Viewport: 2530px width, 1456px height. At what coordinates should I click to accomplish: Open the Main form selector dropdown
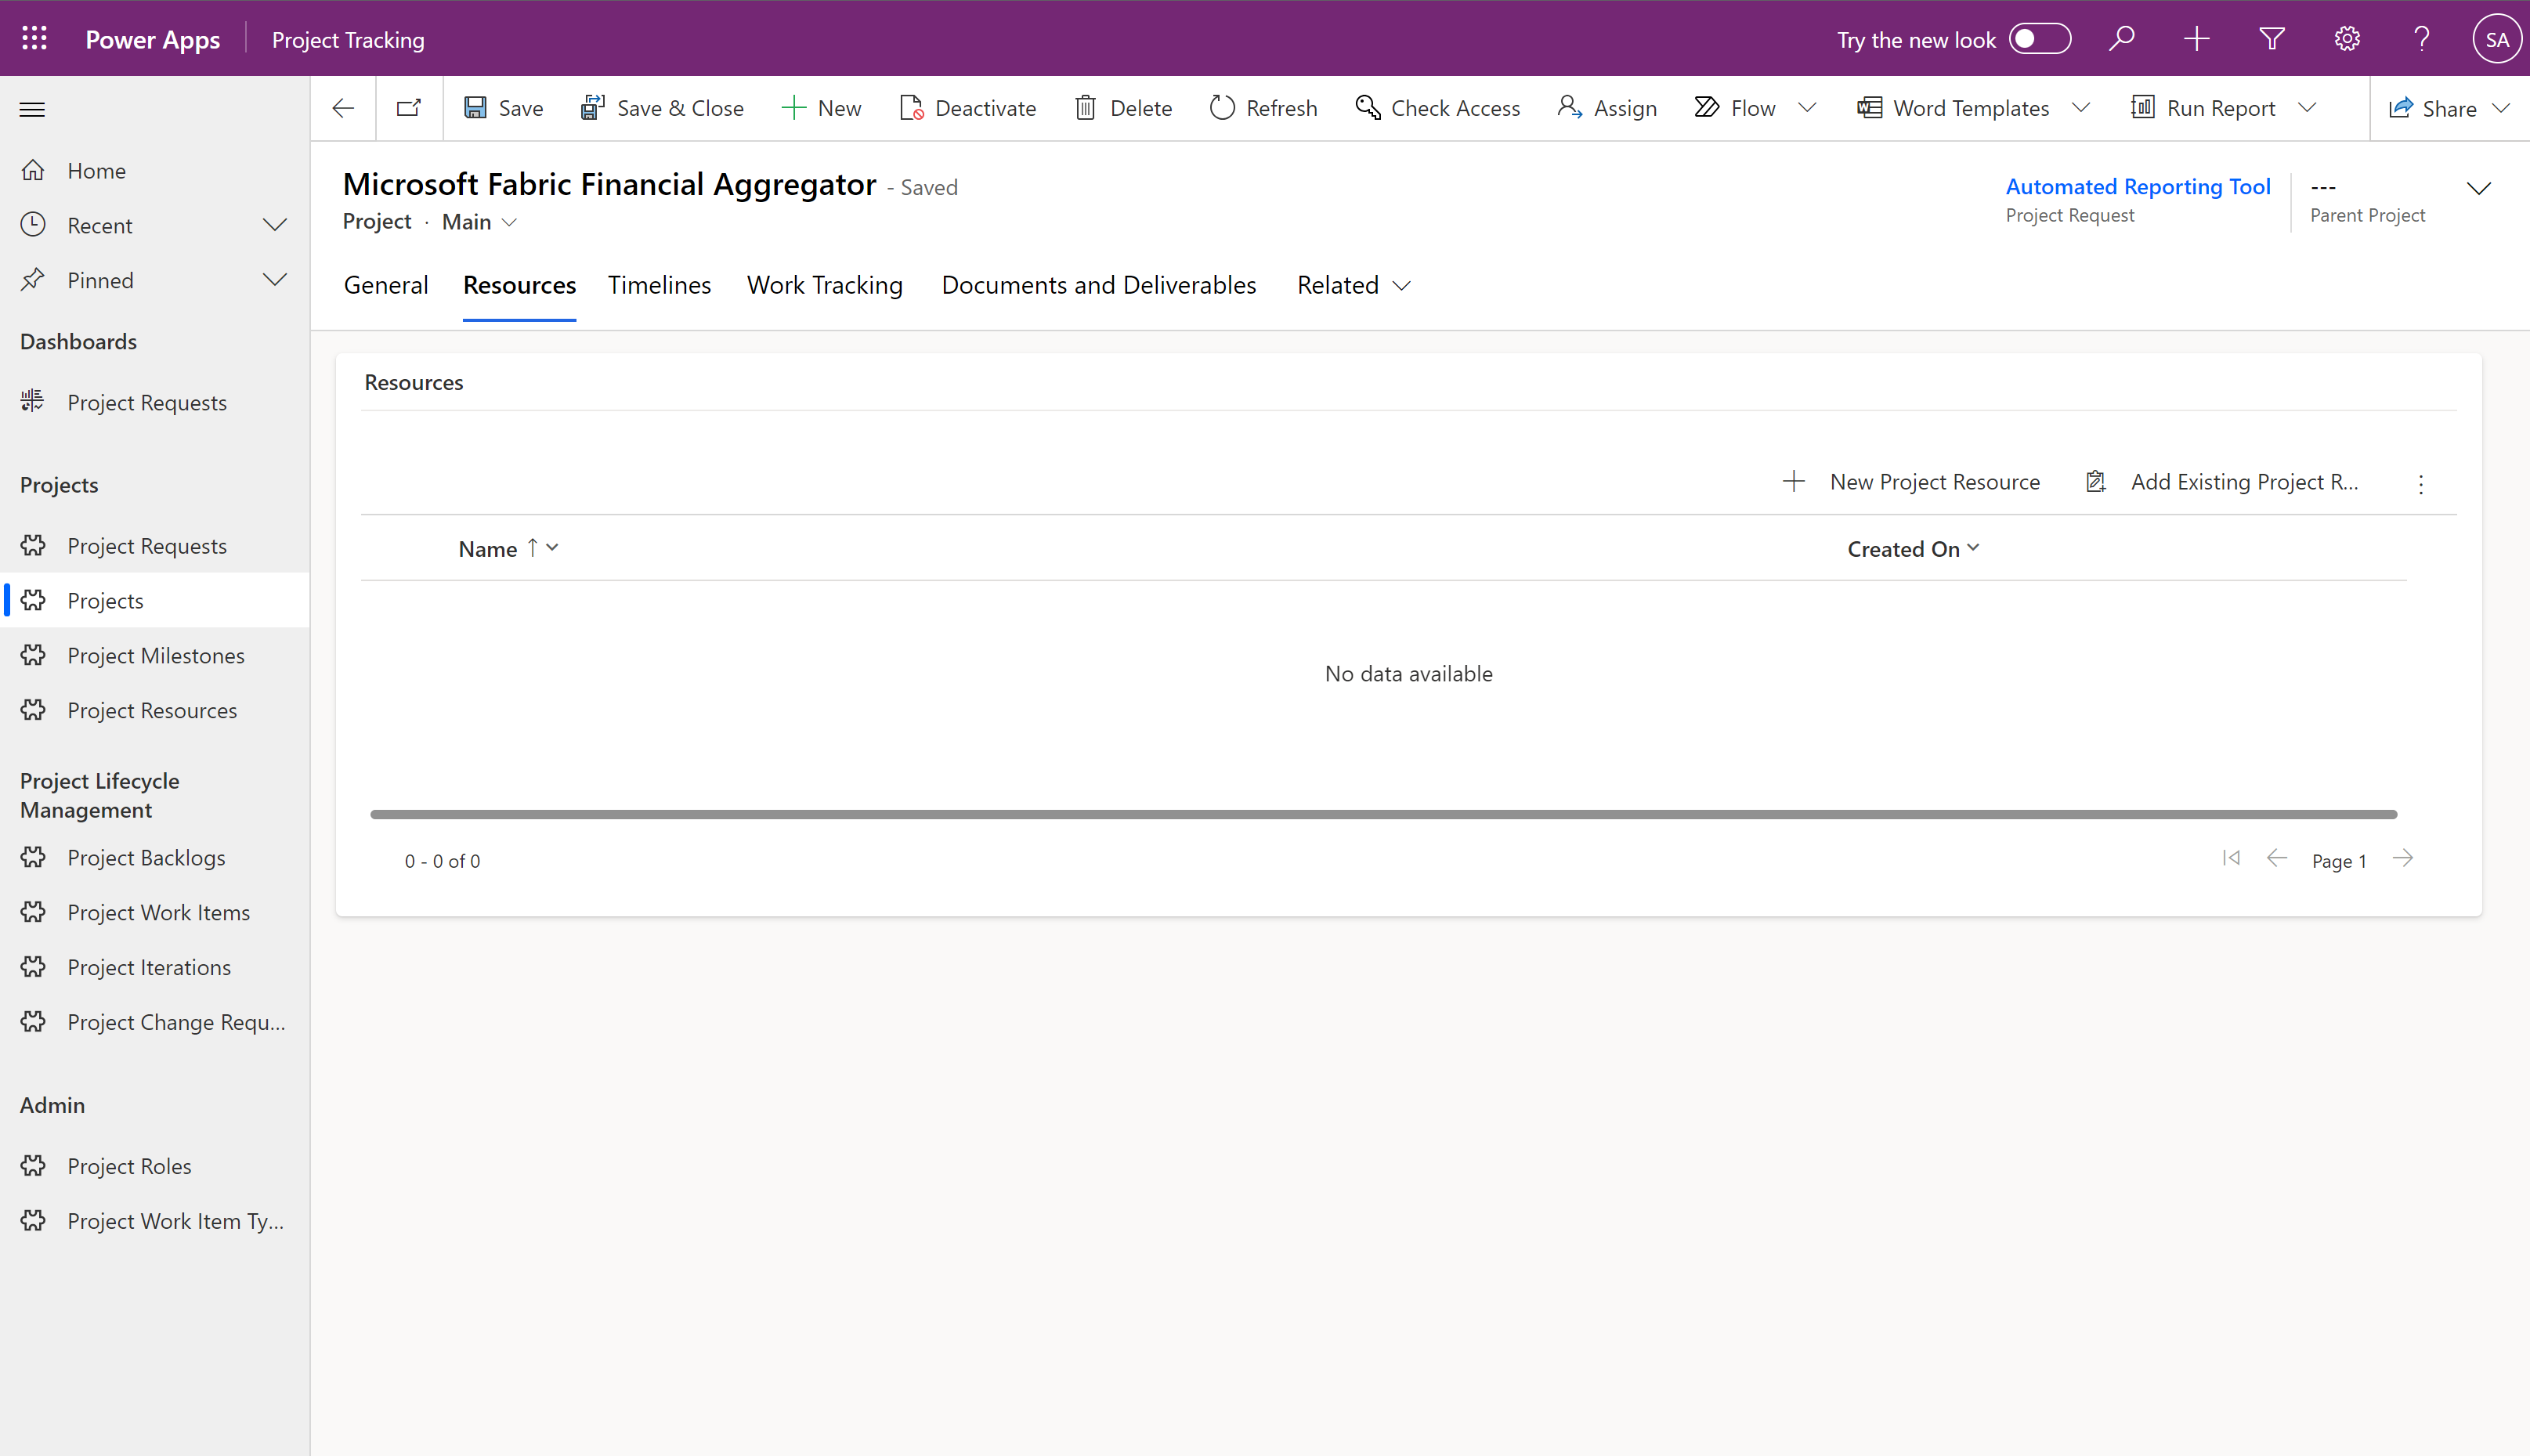click(480, 222)
